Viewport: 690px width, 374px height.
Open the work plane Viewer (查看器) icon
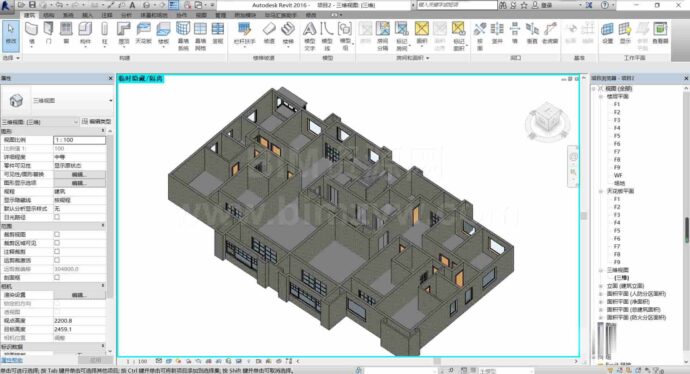pyautogui.click(x=660, y=33)
